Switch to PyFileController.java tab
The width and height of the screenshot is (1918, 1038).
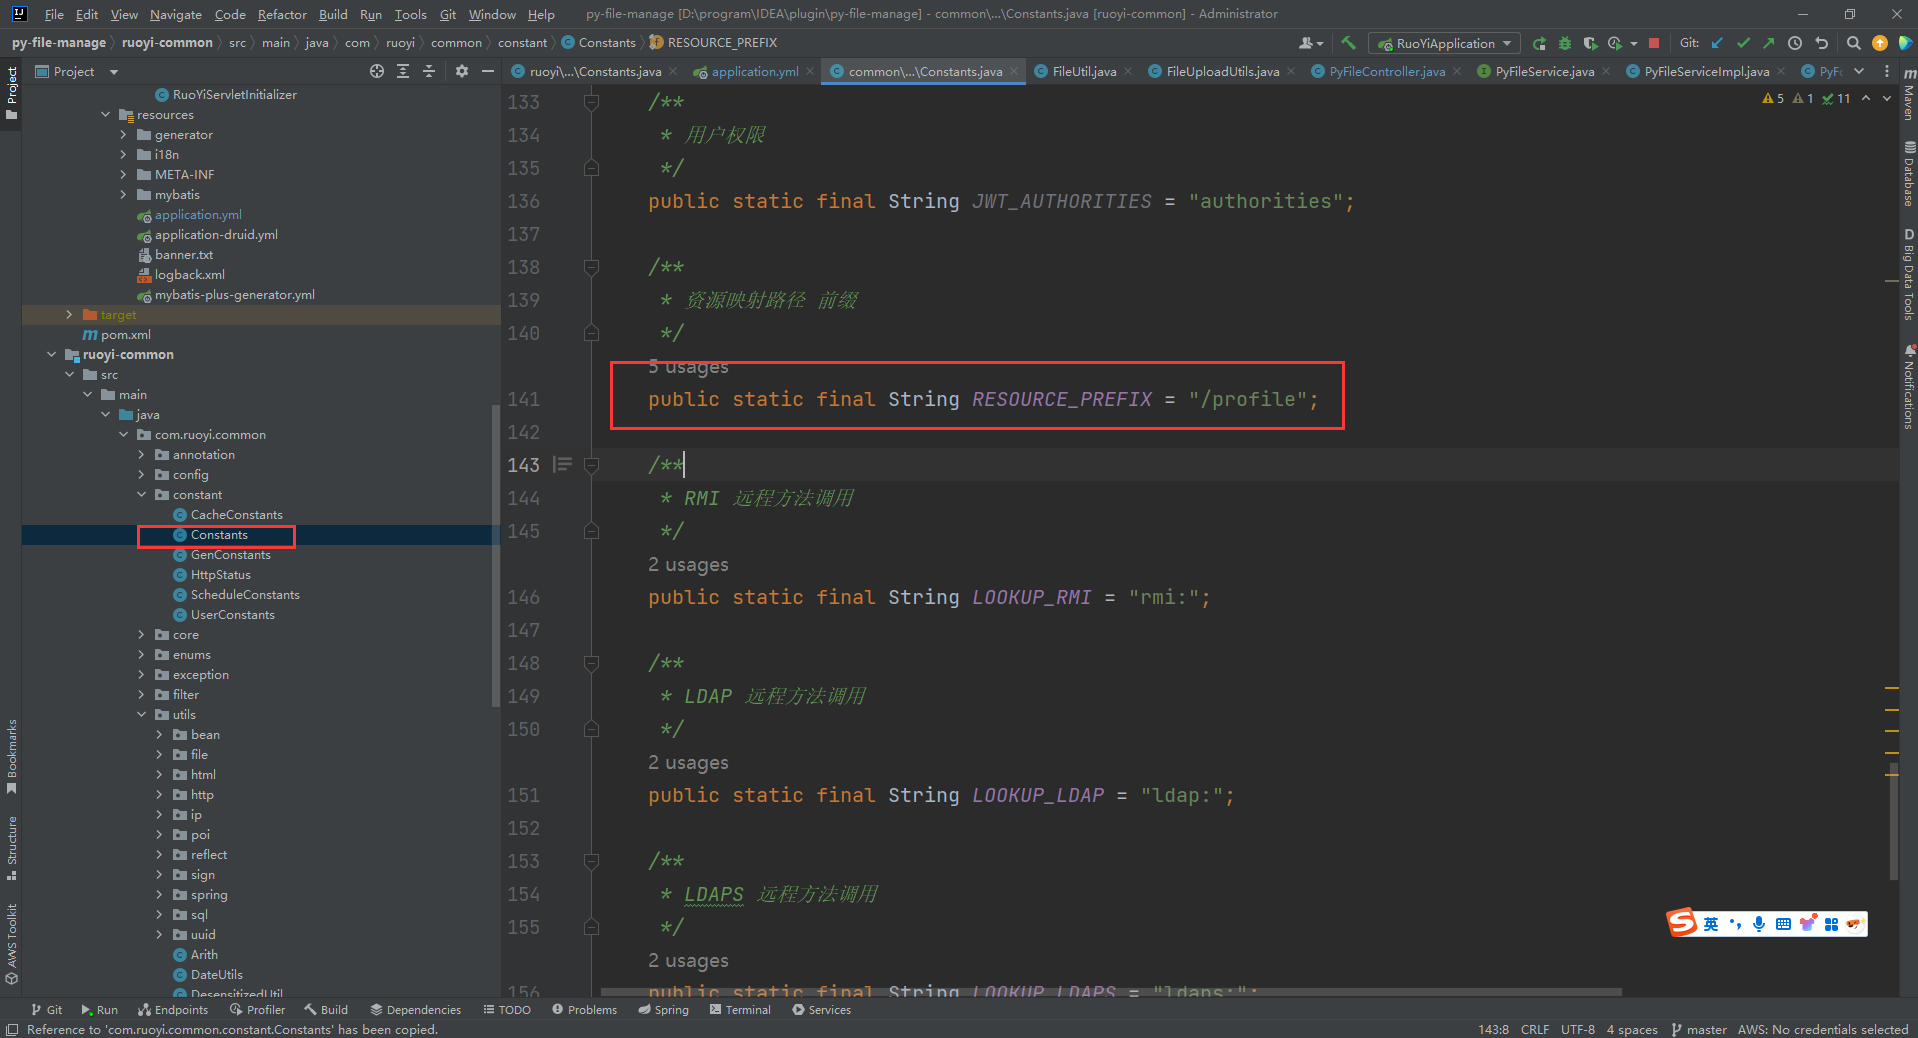tap(1387, 71)
